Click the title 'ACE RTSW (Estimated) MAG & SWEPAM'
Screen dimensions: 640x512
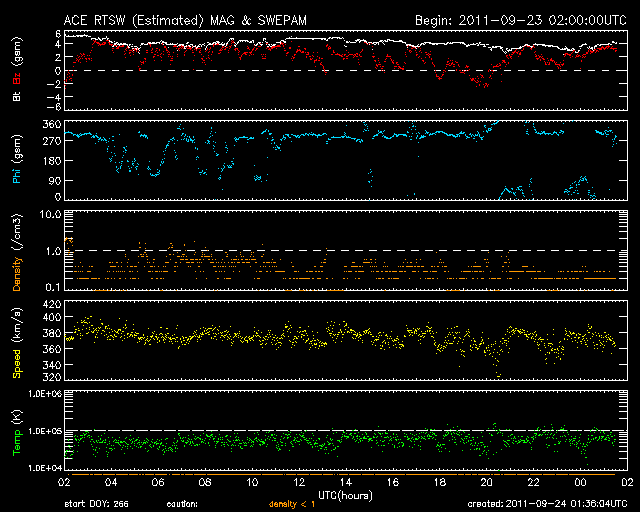pyautogui.click(x=185, y=20)
